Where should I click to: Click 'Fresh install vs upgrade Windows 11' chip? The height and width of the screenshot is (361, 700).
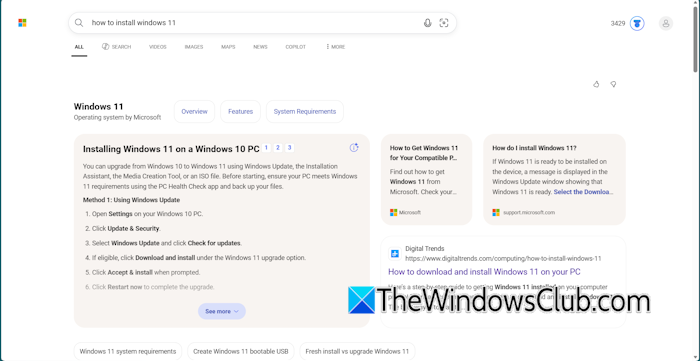tap(357, 351)
